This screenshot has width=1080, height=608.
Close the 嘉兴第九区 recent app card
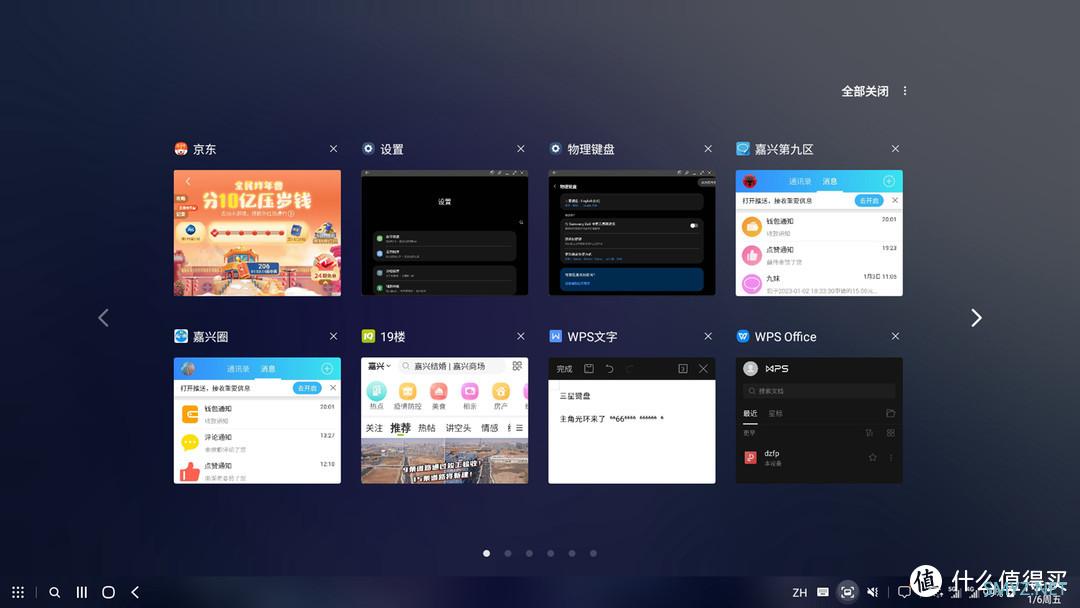pyautogui.click(x=895, y=149)
